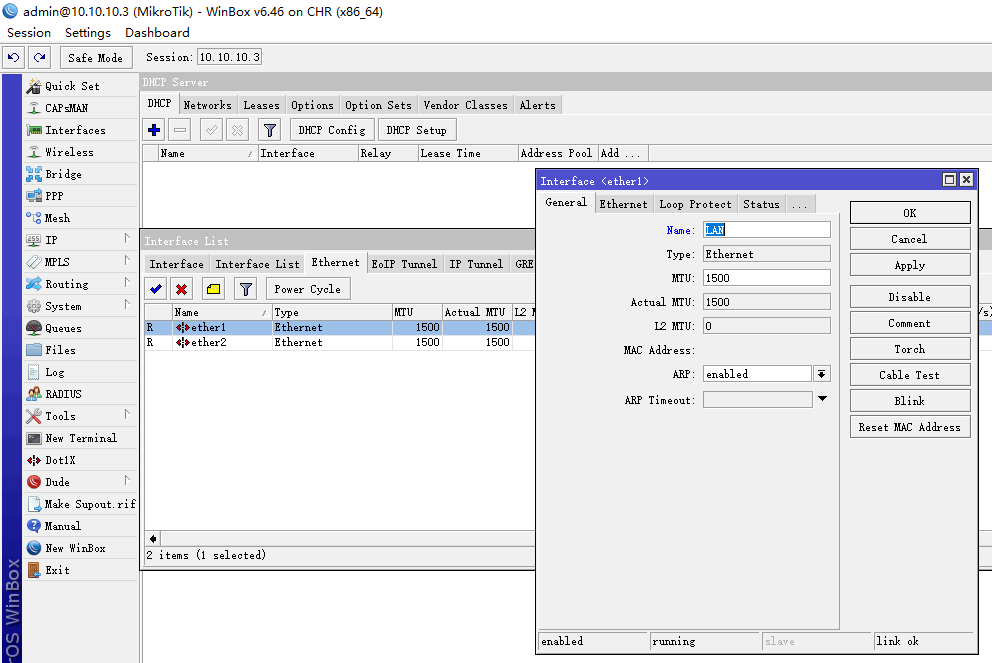
Task: Click OK in the ether1 dialog
Action: (910, 213)
